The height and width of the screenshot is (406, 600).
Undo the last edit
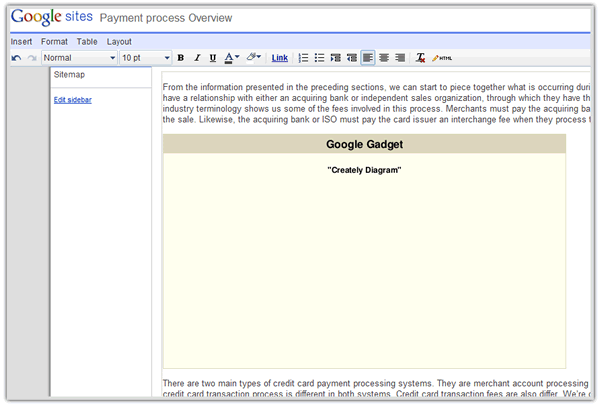(x=16, y=58)
